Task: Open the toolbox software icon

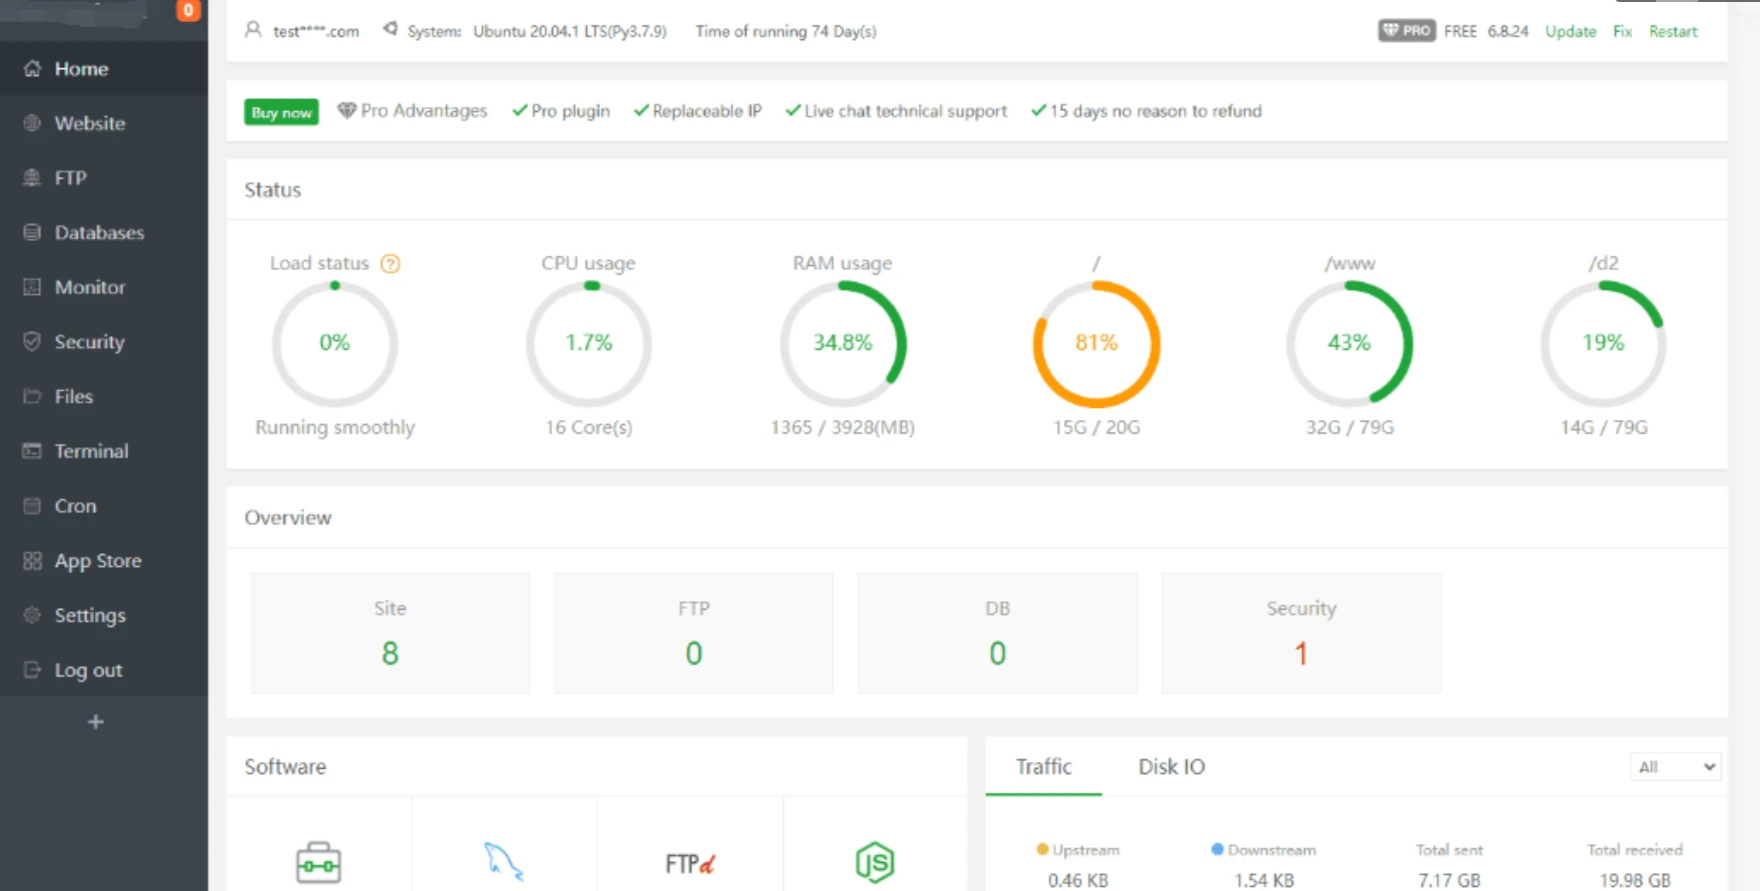Action: click(319, 862)
